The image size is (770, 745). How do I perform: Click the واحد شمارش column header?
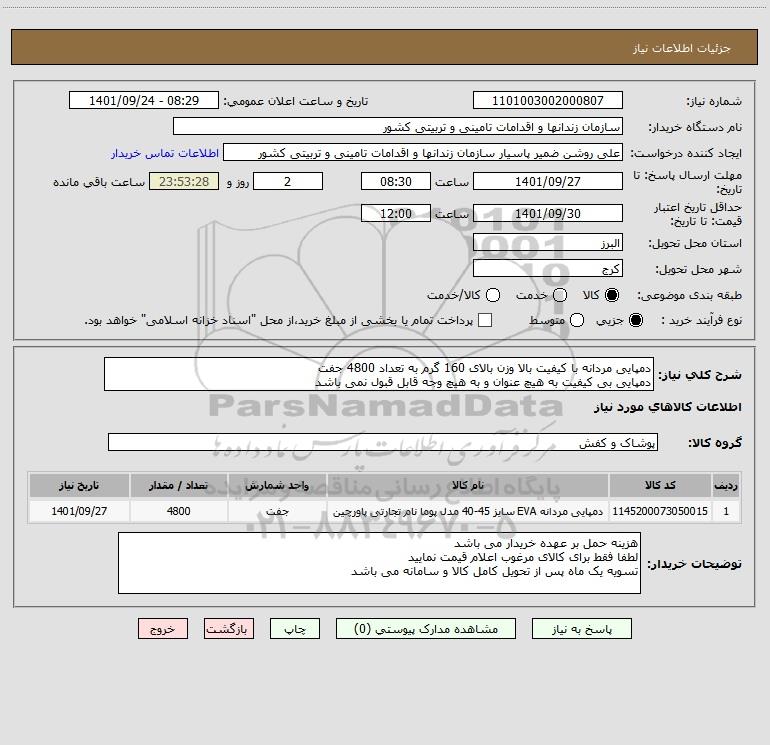click(x=277, y=485)
